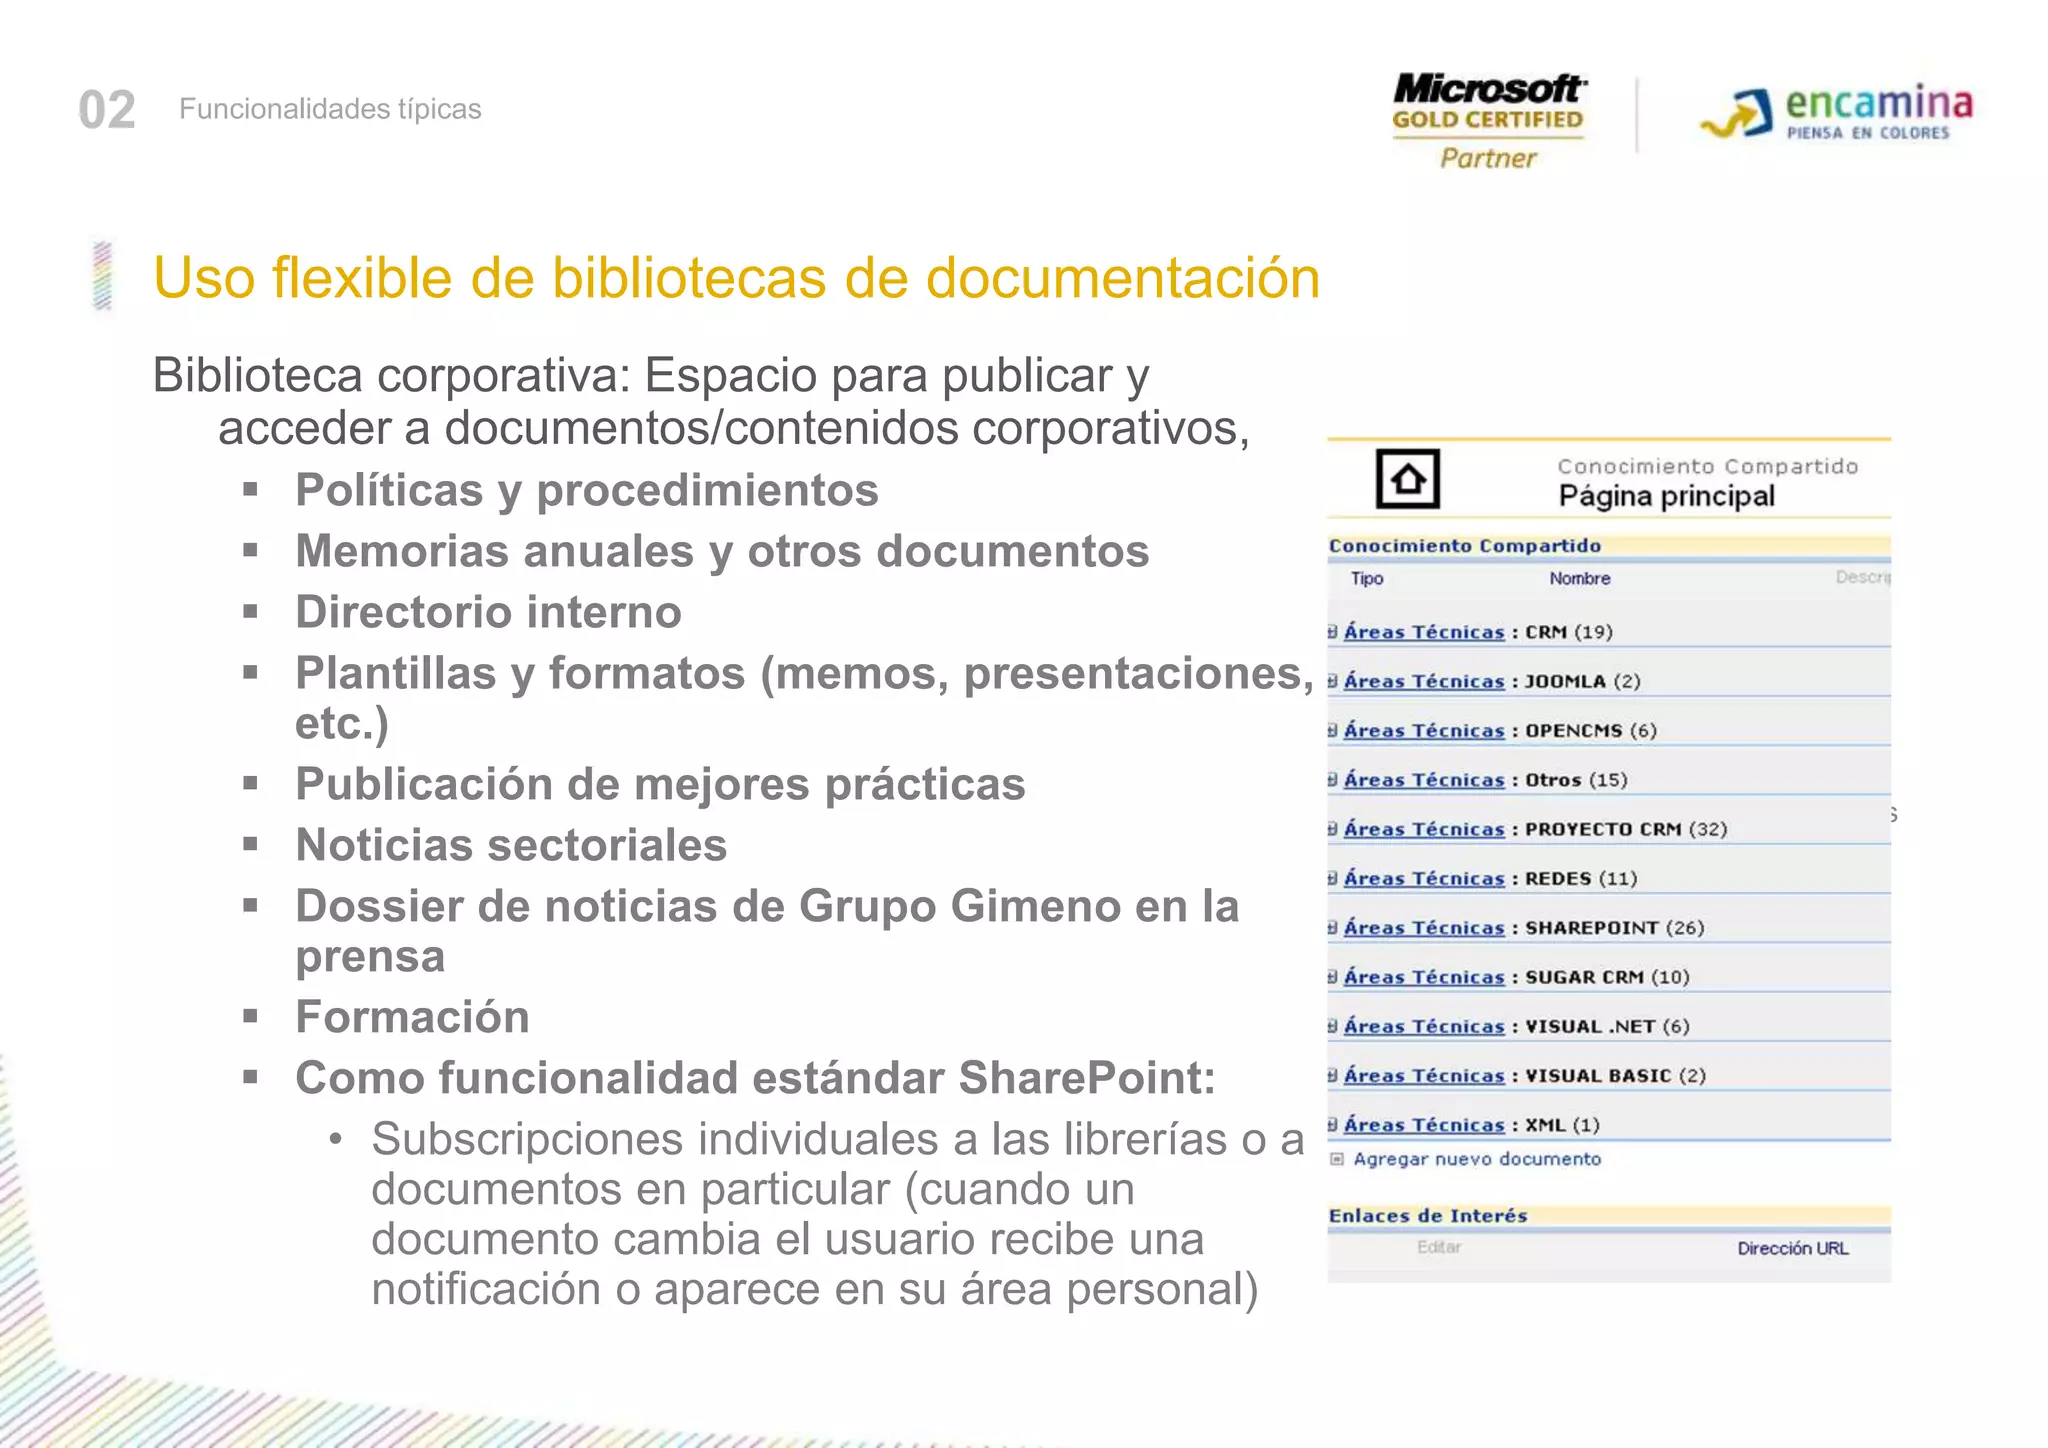Click the Conocimiento Compartido breadcrumb above Página principal

click(1707, 466)
